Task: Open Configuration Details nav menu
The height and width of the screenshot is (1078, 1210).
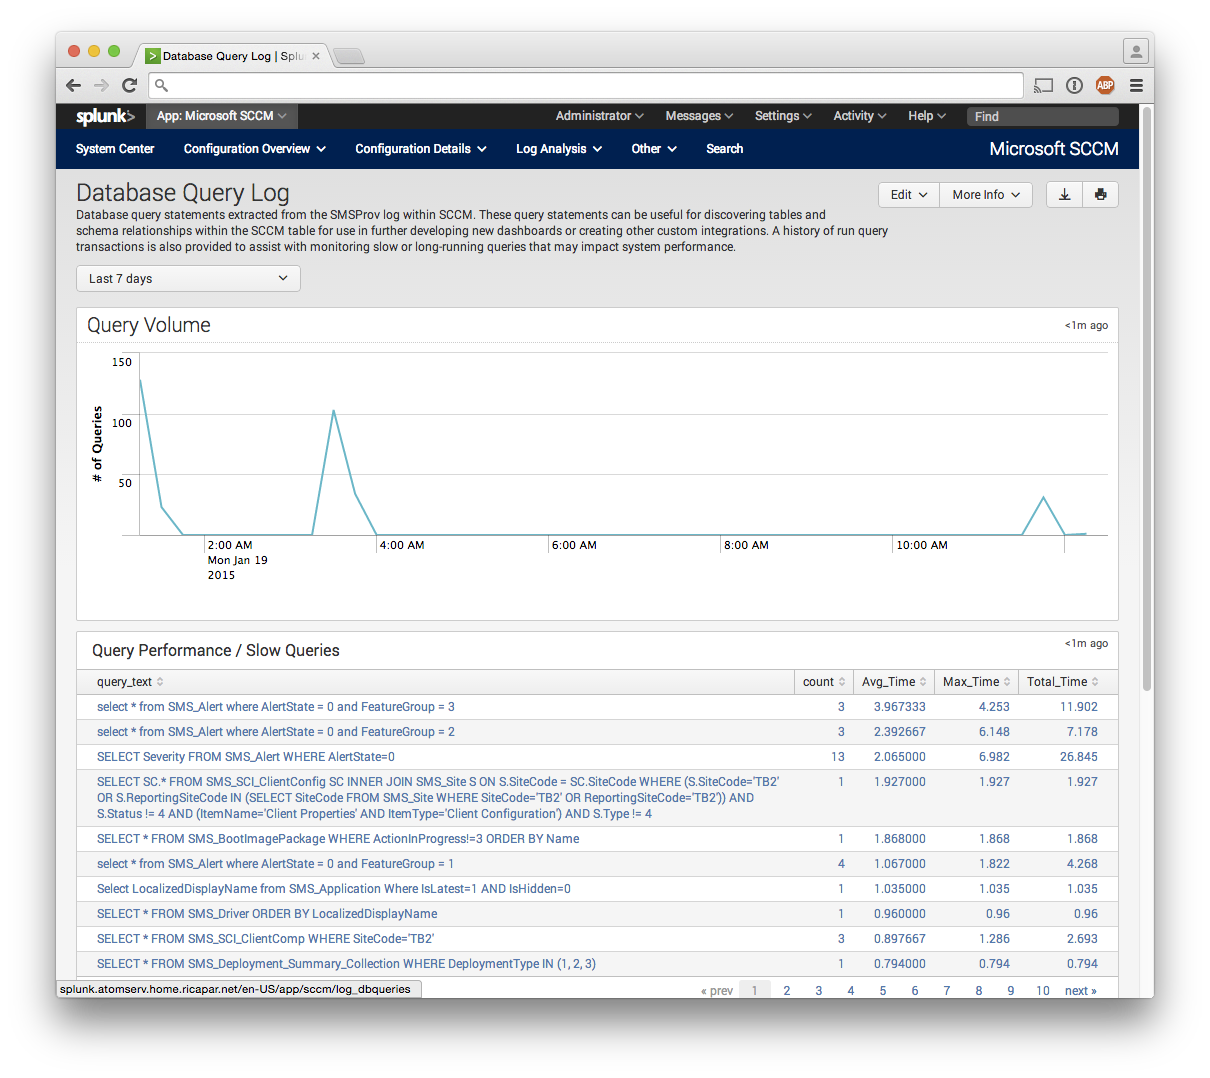Action: tap(421, 149)
